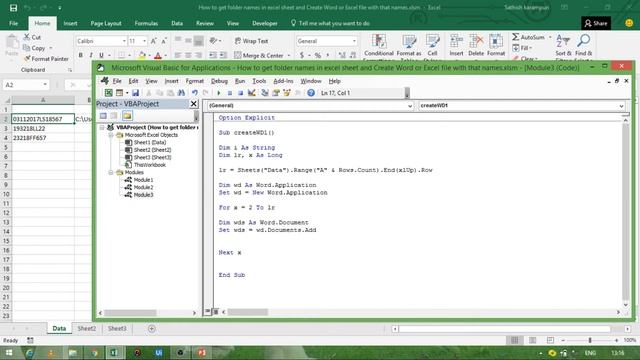Switch to Sheet2 worksheet tab
This screenshot has width=640, height=360.
click(x=87, y=329)
